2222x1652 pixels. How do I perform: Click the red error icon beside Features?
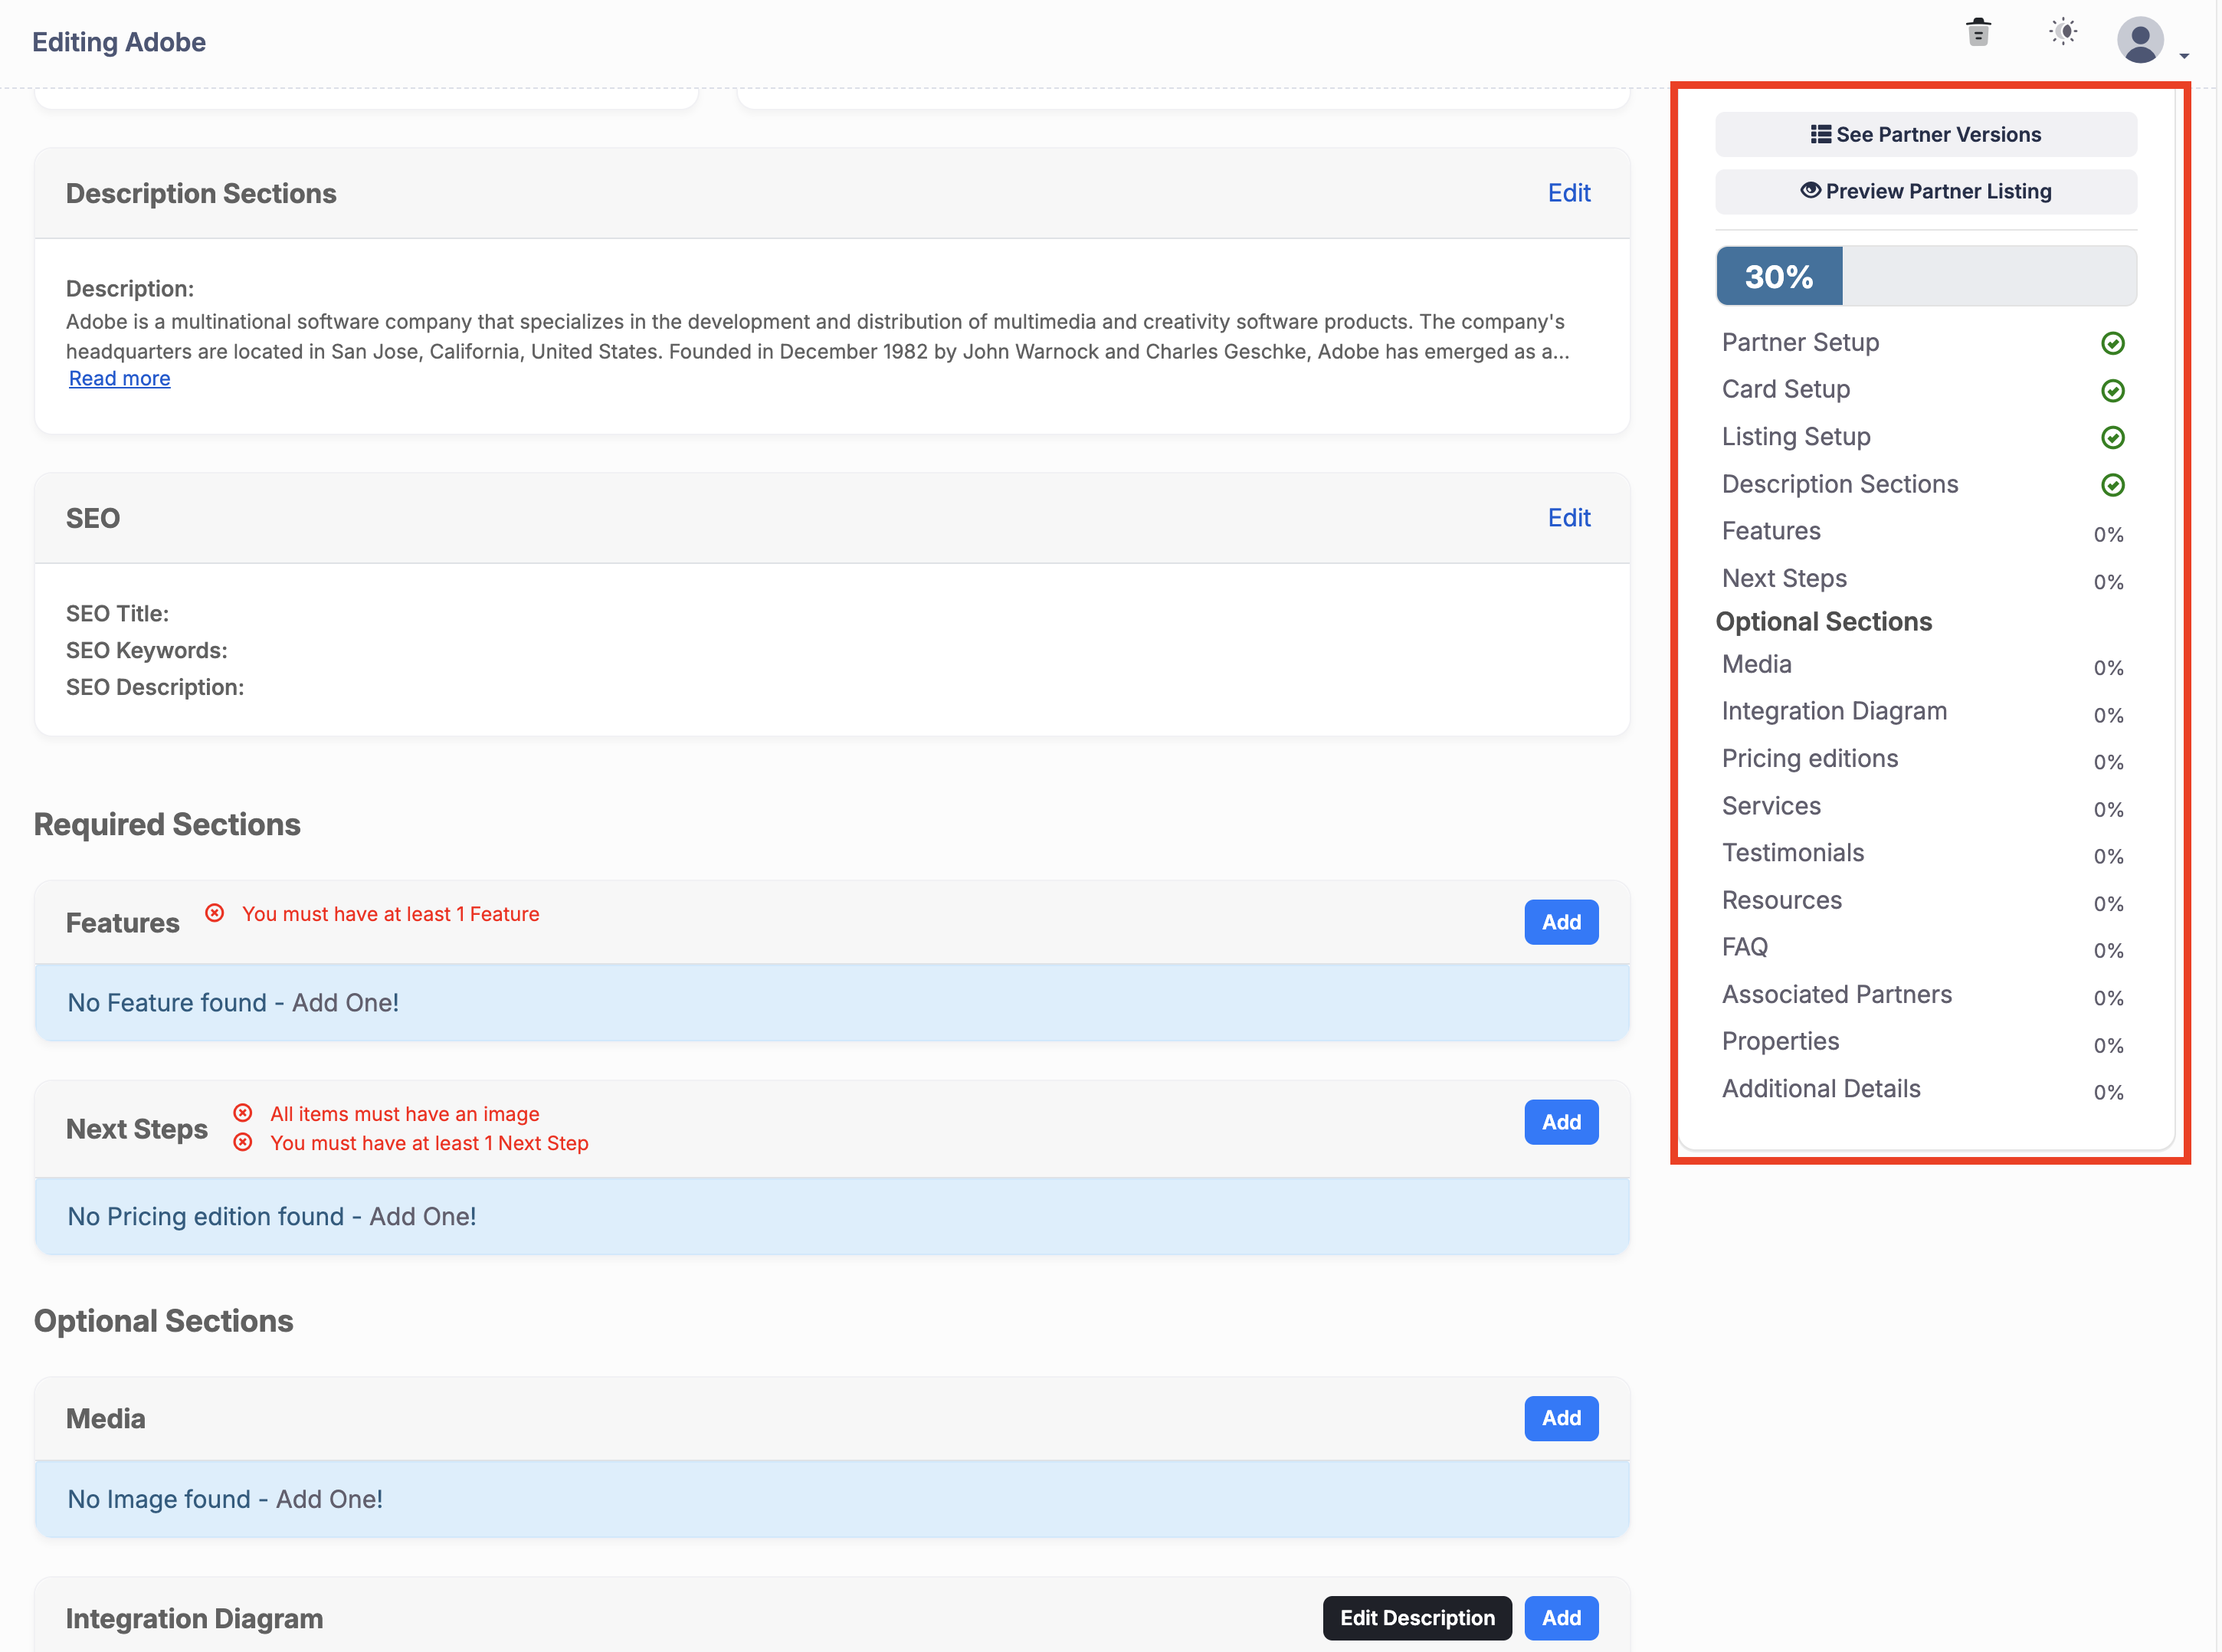tap(214, 913)
